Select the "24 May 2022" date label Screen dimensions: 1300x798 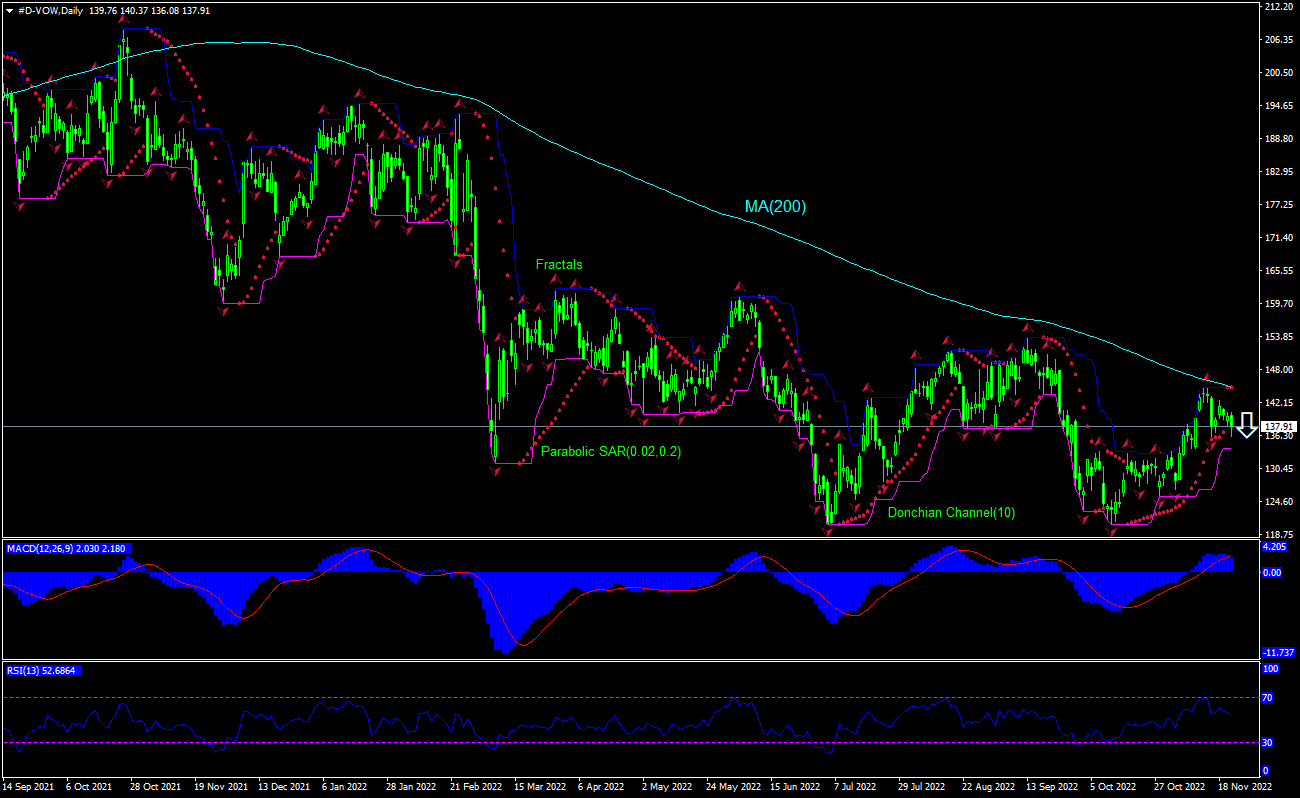tap(733, 787)
